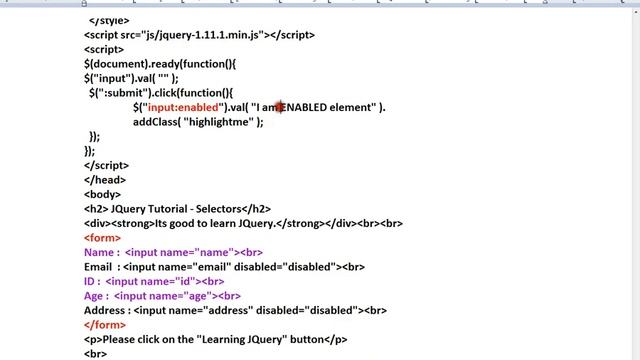This screenshot has height=360, width=640.
Task: Click the lone "<script>" opening tag line
Action: click(x=104, y=49)
